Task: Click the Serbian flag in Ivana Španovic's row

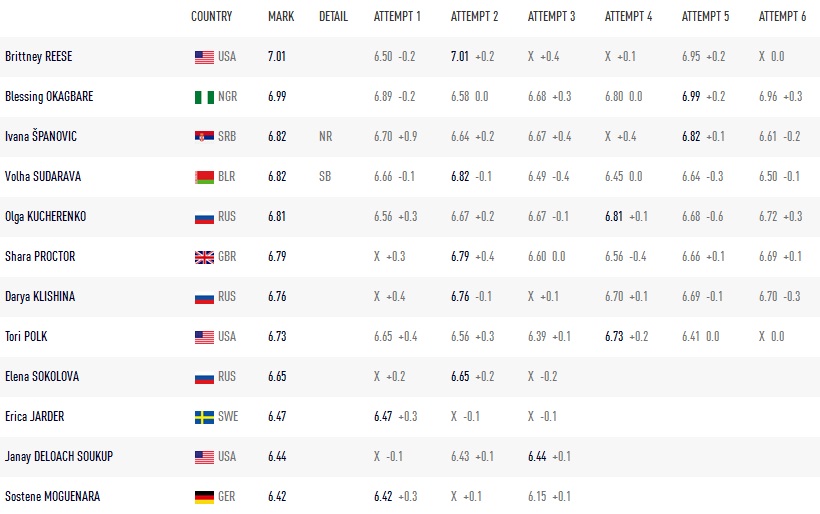Action: (x=204, y=137)
